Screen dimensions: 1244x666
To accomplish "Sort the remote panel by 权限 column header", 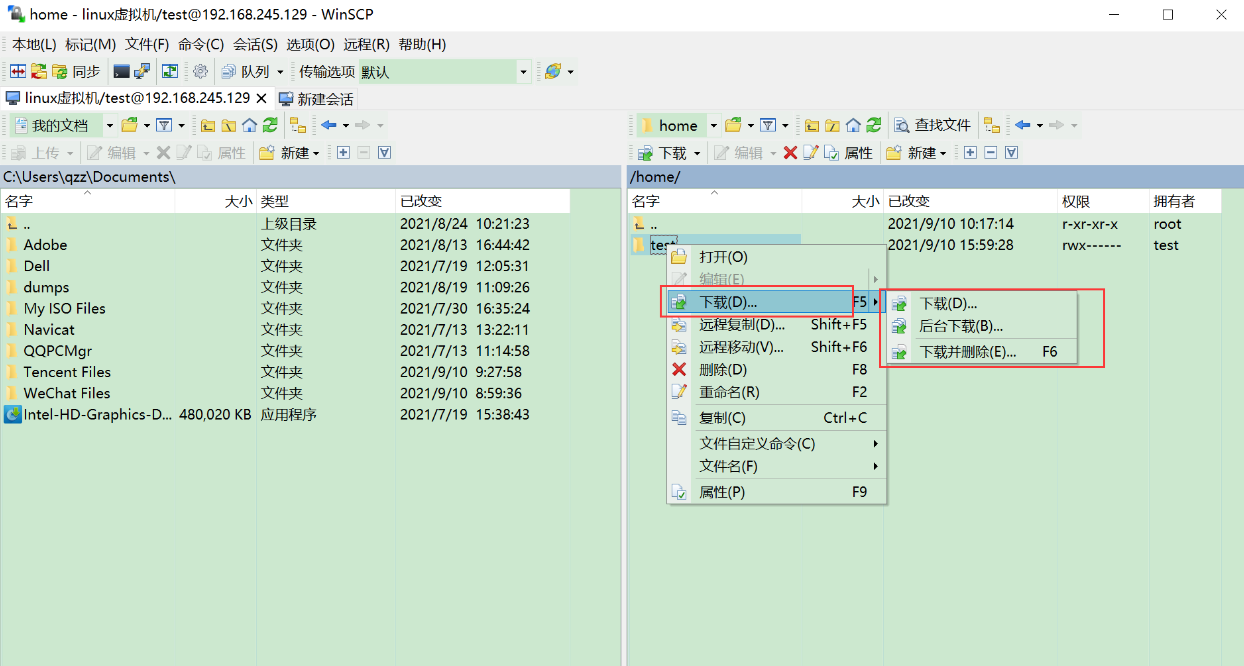I will [1103, 201].
